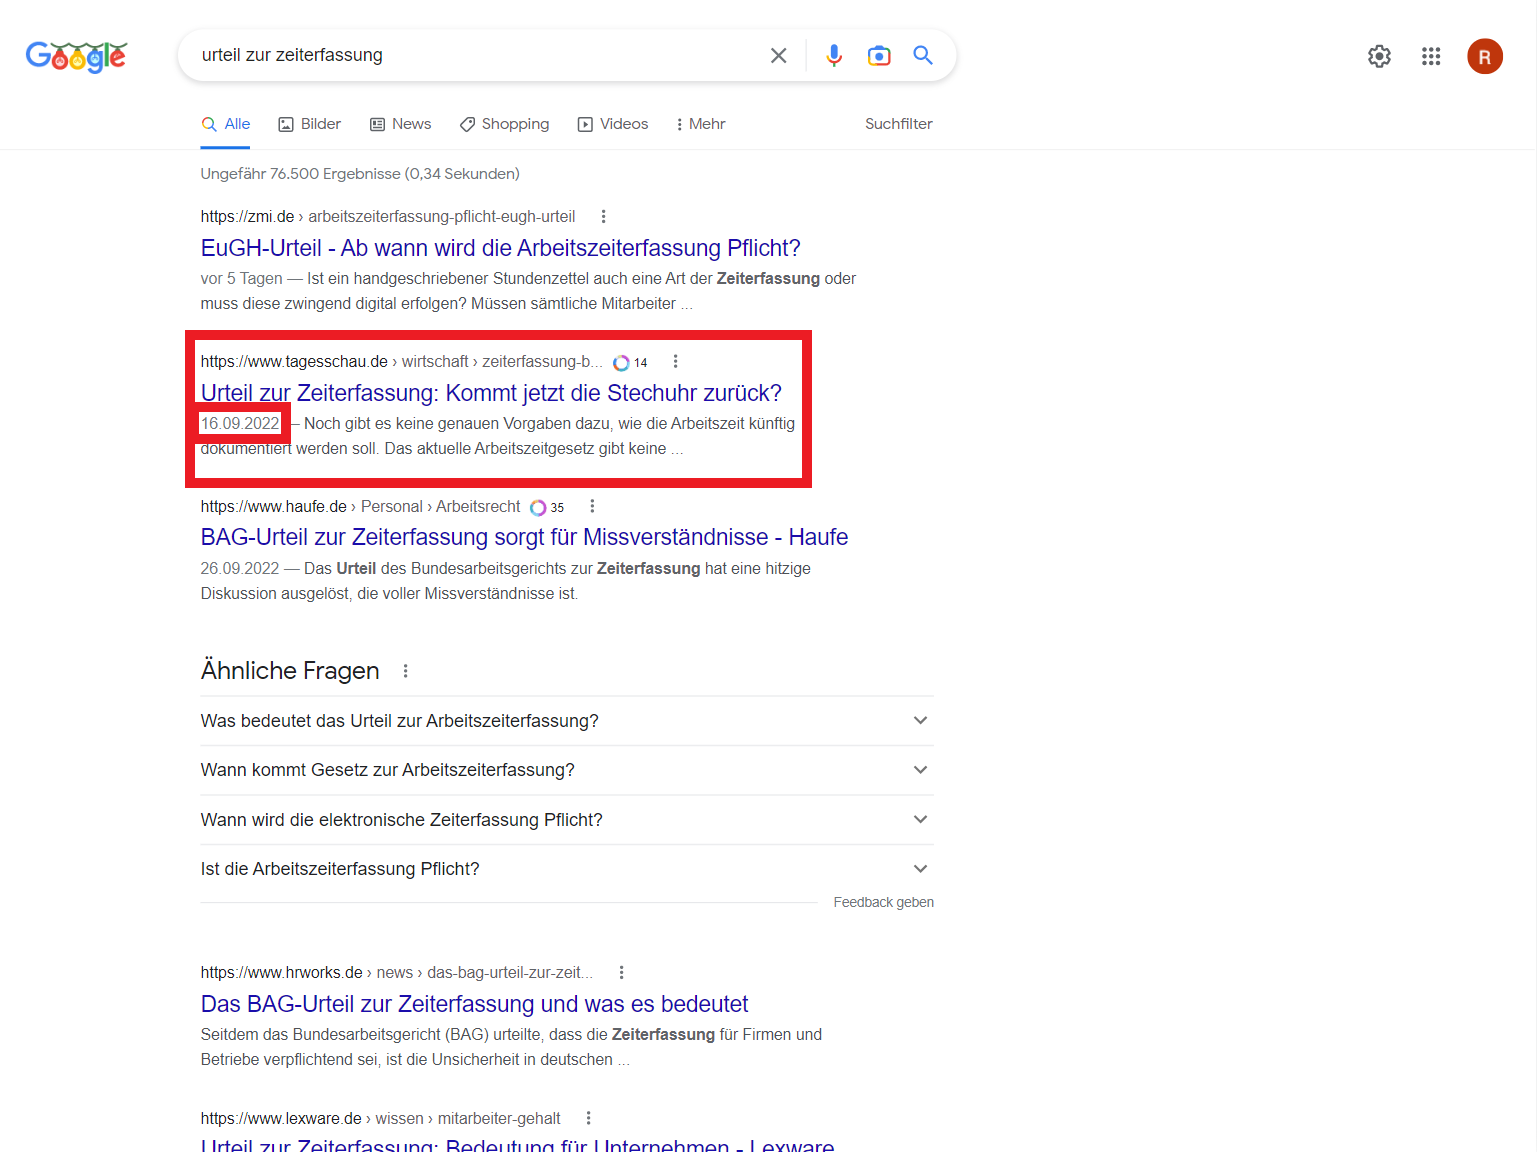This screenshot has width=1537, height=1152.
Task: Click the circle badge 35 next to haufe result
Action: point(547,508)
